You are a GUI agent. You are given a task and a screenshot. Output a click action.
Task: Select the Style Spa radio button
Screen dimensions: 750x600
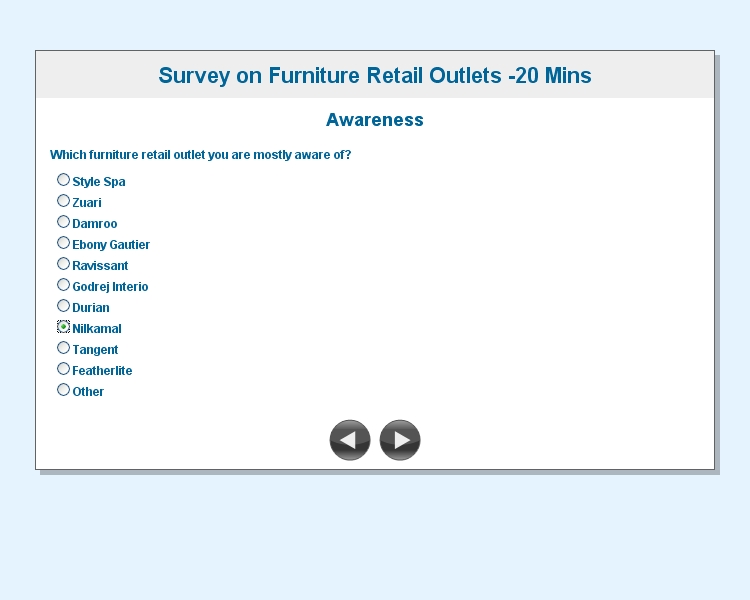tap(63, 180)
